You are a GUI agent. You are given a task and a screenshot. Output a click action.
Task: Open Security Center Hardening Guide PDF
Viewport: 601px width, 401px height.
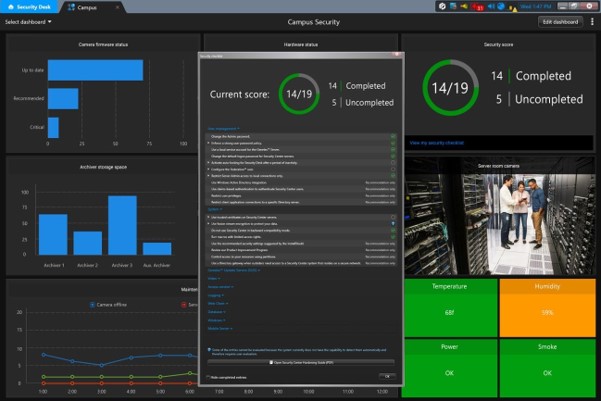(302, 363)
